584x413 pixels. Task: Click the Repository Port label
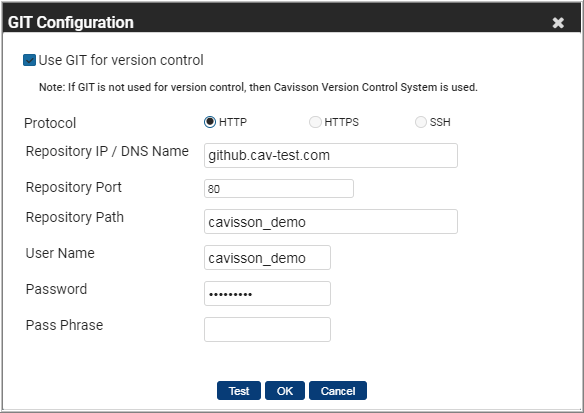point(73,187)
